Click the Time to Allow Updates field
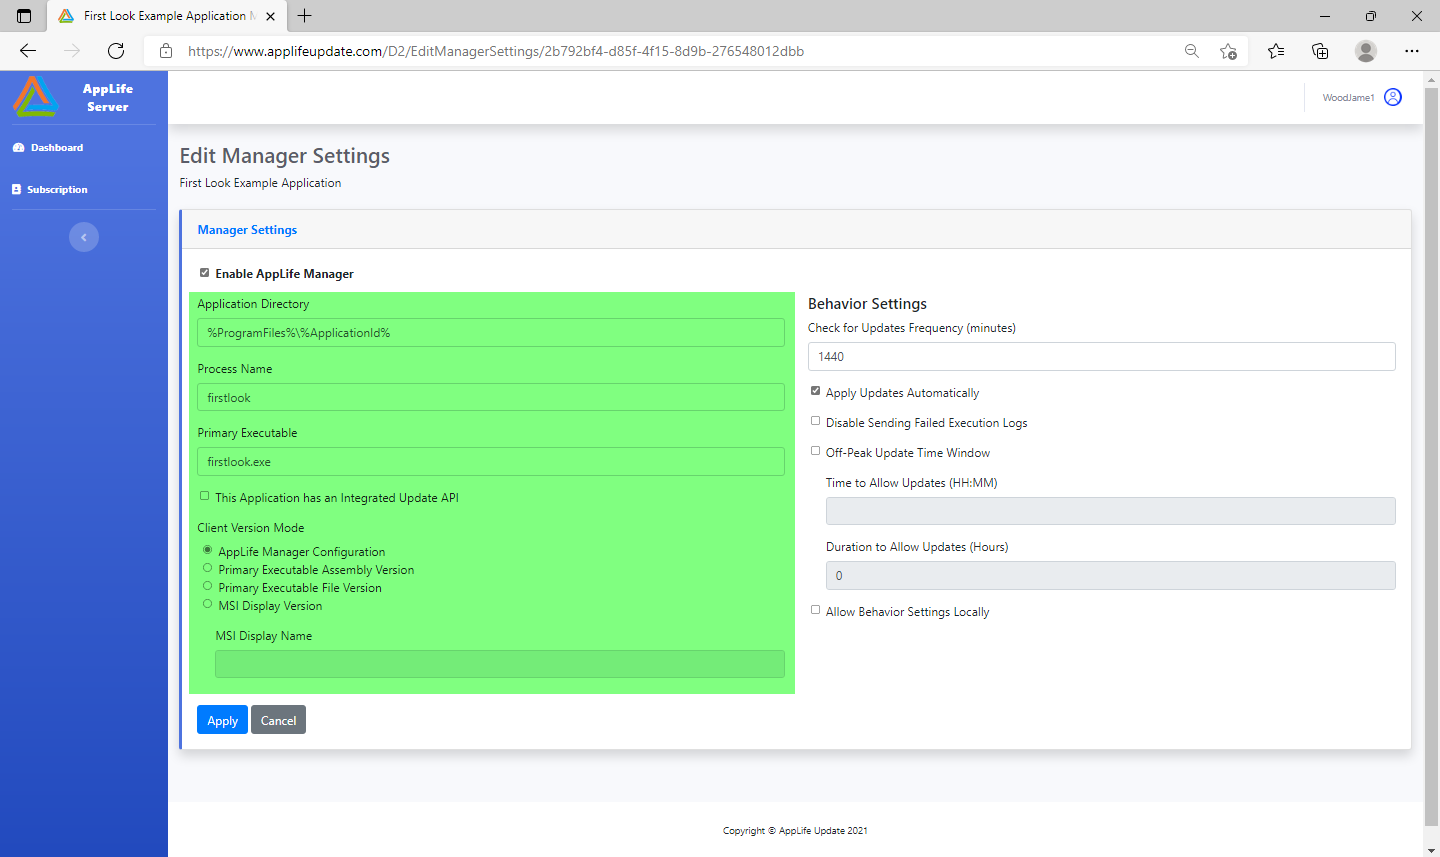The height and width of the screenshot is (857, 1440). click(1111, 511)
